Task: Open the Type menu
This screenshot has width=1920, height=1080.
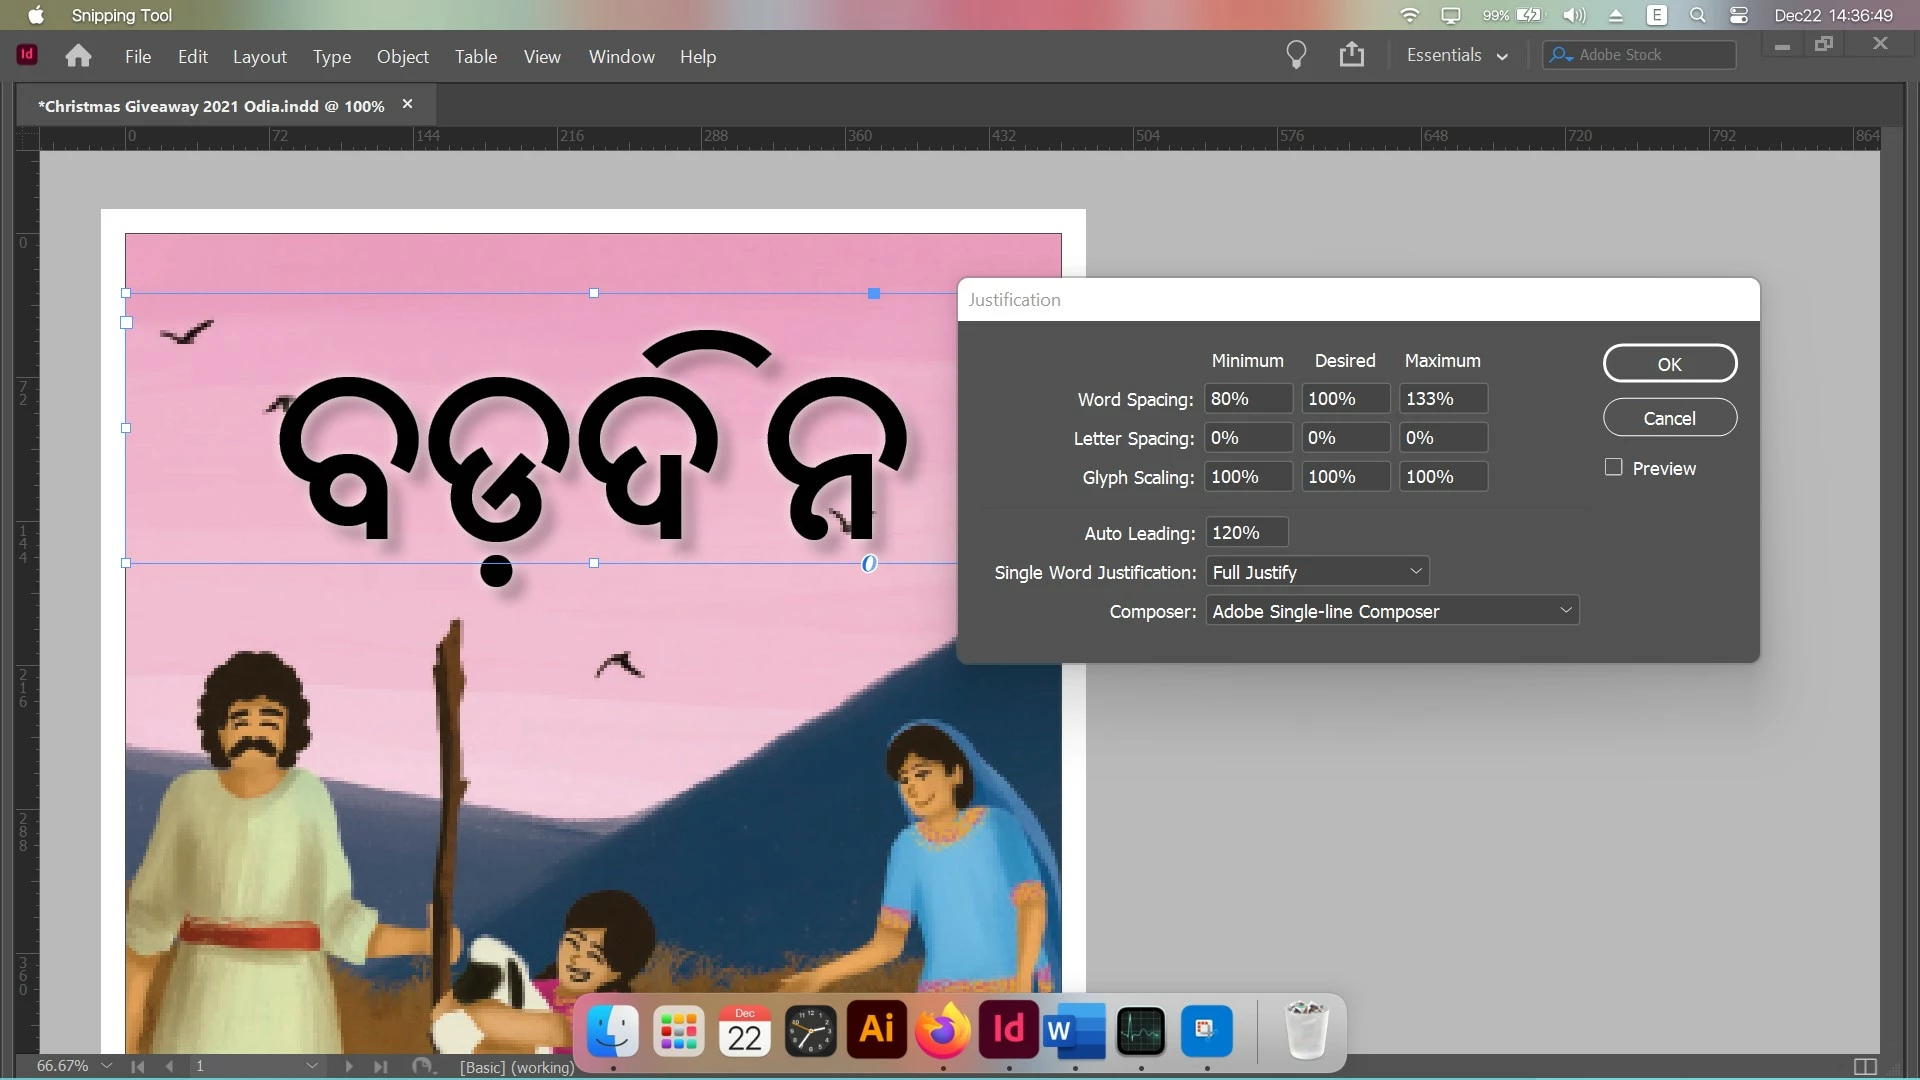Action: coord(331,57)
